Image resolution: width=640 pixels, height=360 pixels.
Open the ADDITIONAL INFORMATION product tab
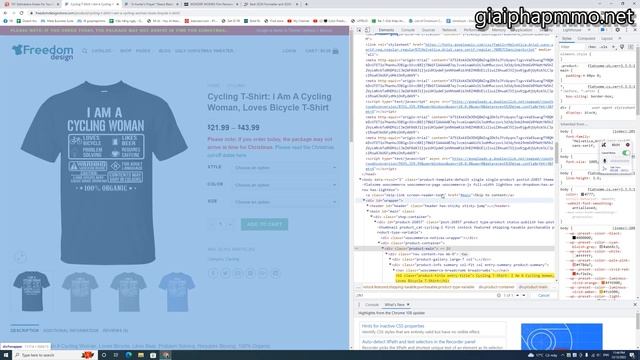(71, 330)
